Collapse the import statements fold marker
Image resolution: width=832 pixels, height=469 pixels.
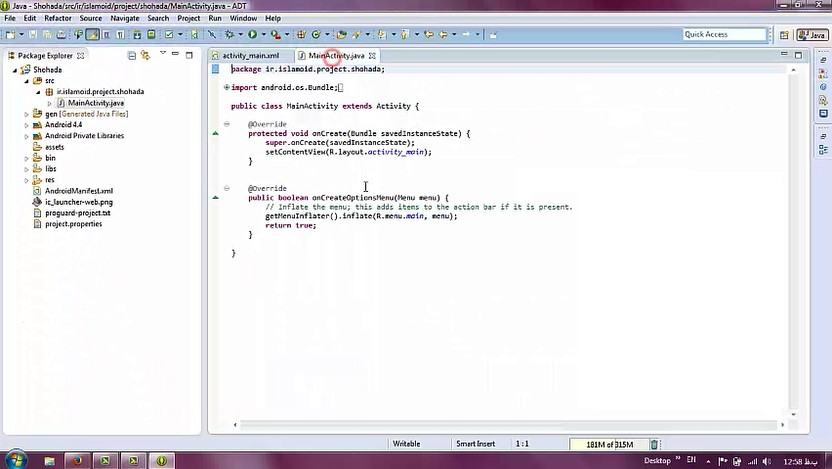click(x=226, y=87)
